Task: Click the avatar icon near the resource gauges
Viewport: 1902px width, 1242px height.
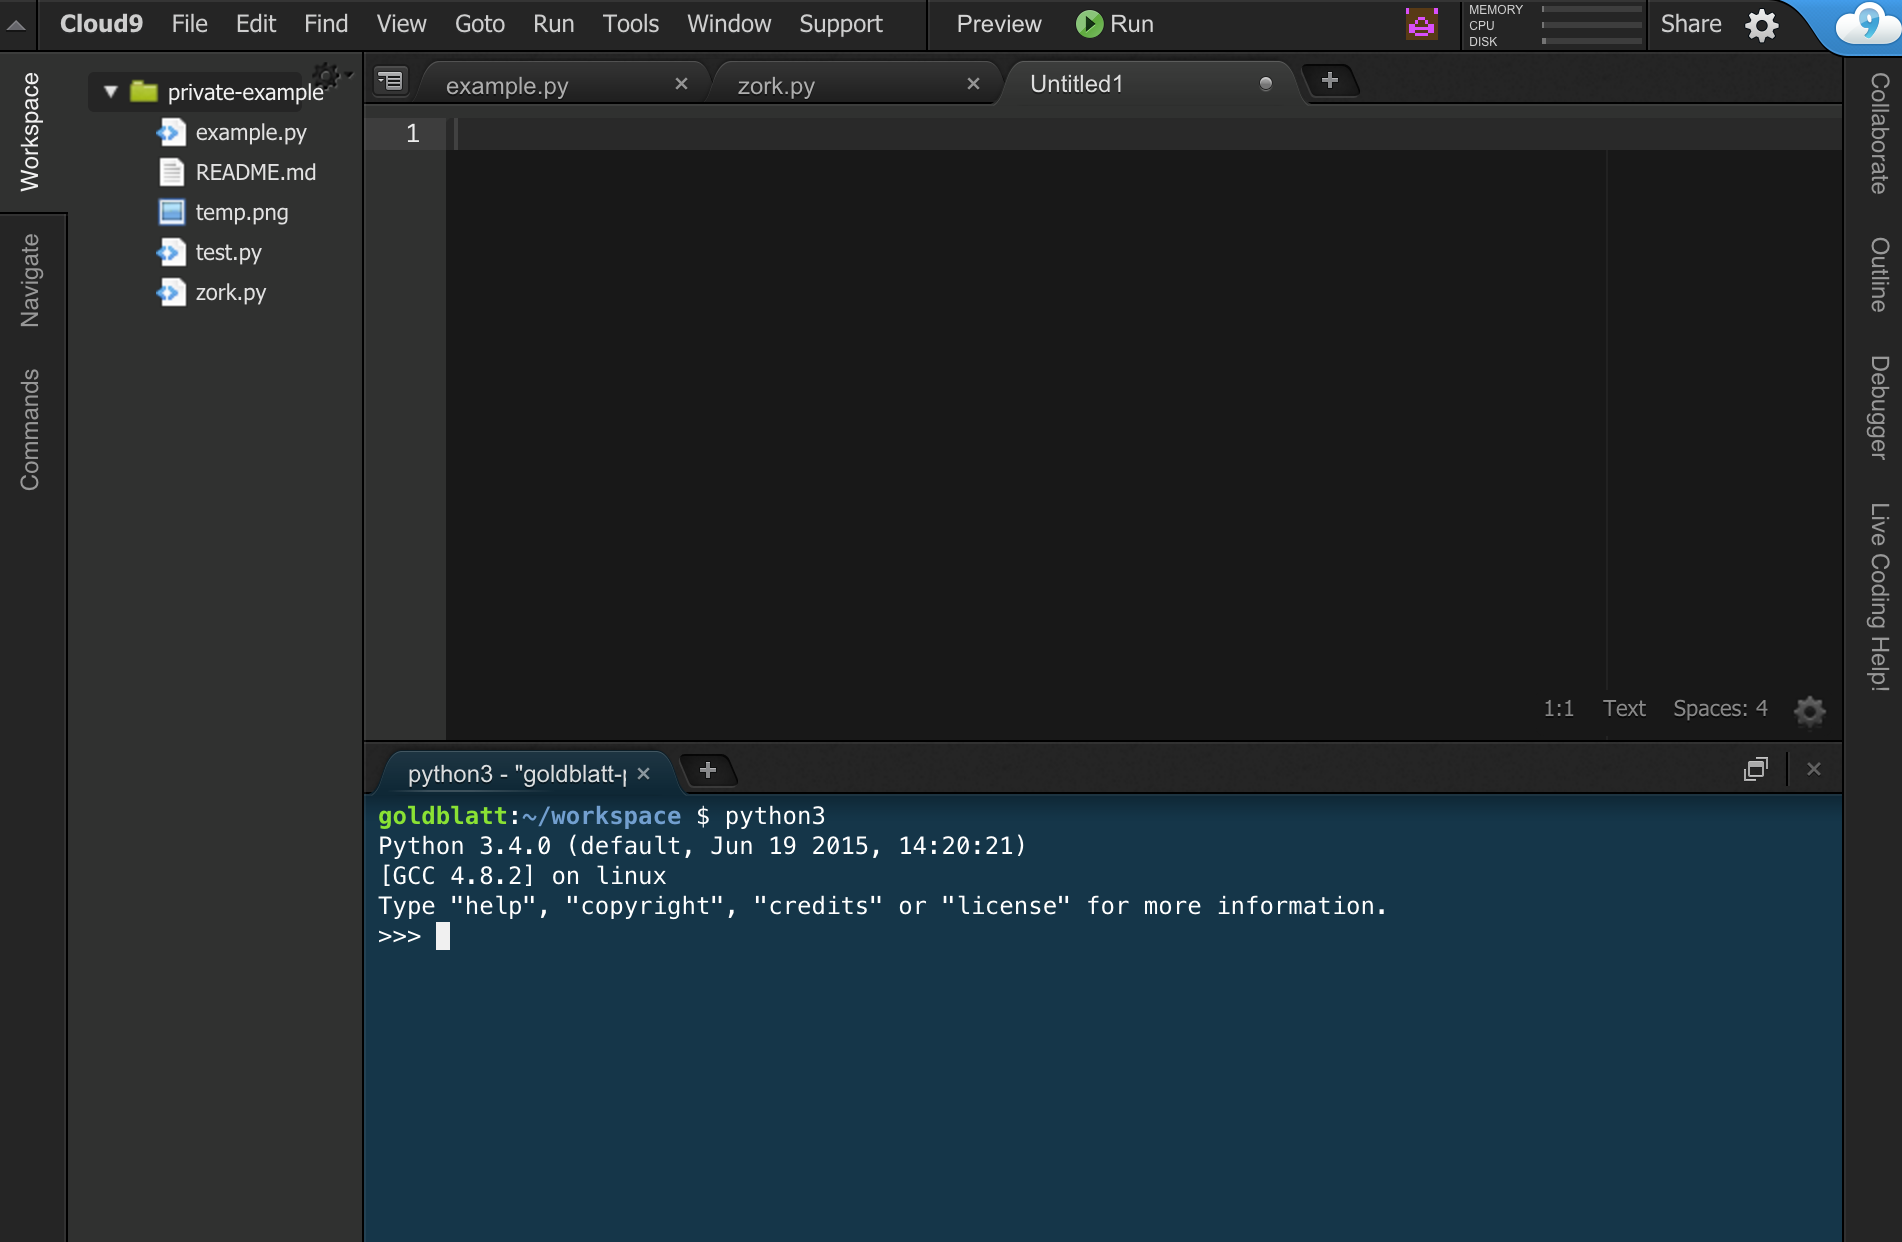Action: 1421,23
